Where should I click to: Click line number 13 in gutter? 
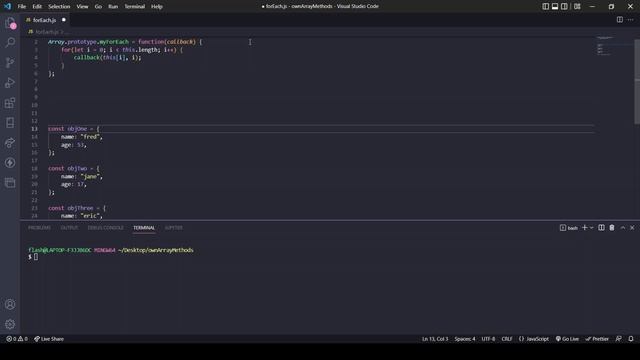(34, 129)
